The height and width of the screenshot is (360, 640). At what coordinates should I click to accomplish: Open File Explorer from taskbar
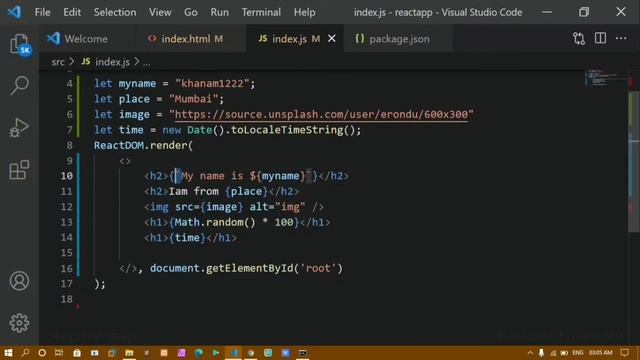coord(129,353)
